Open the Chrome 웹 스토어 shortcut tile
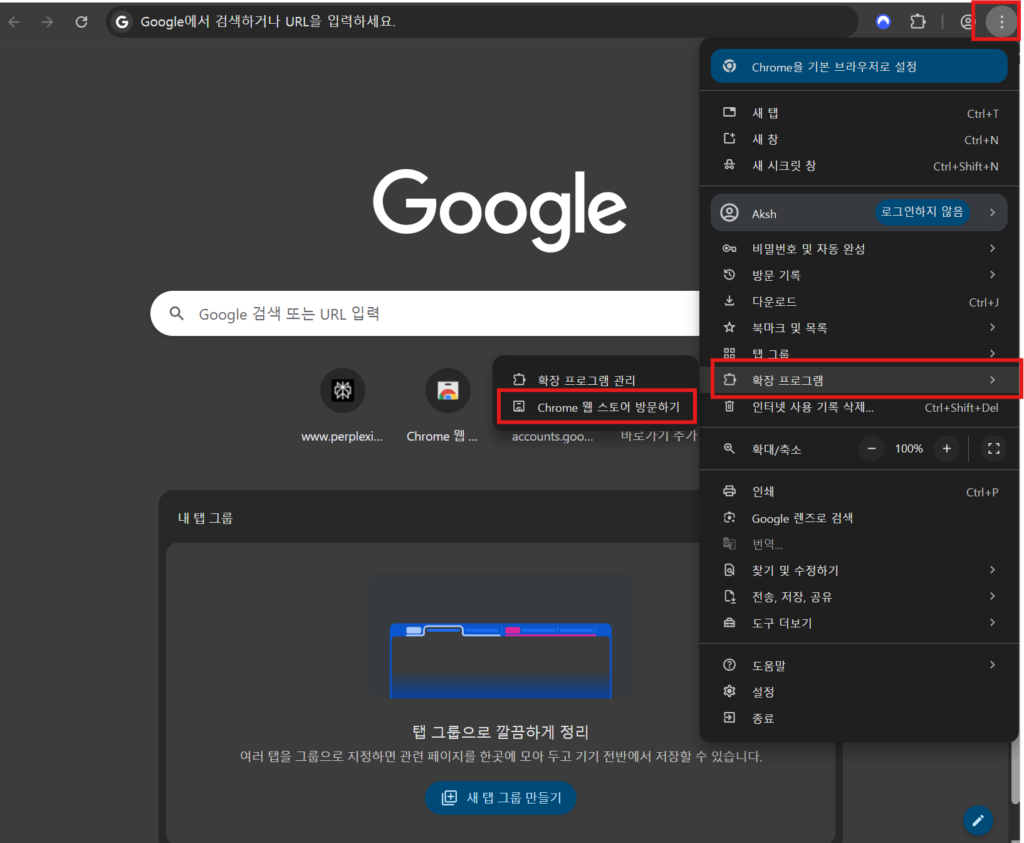 click(448, 390)
